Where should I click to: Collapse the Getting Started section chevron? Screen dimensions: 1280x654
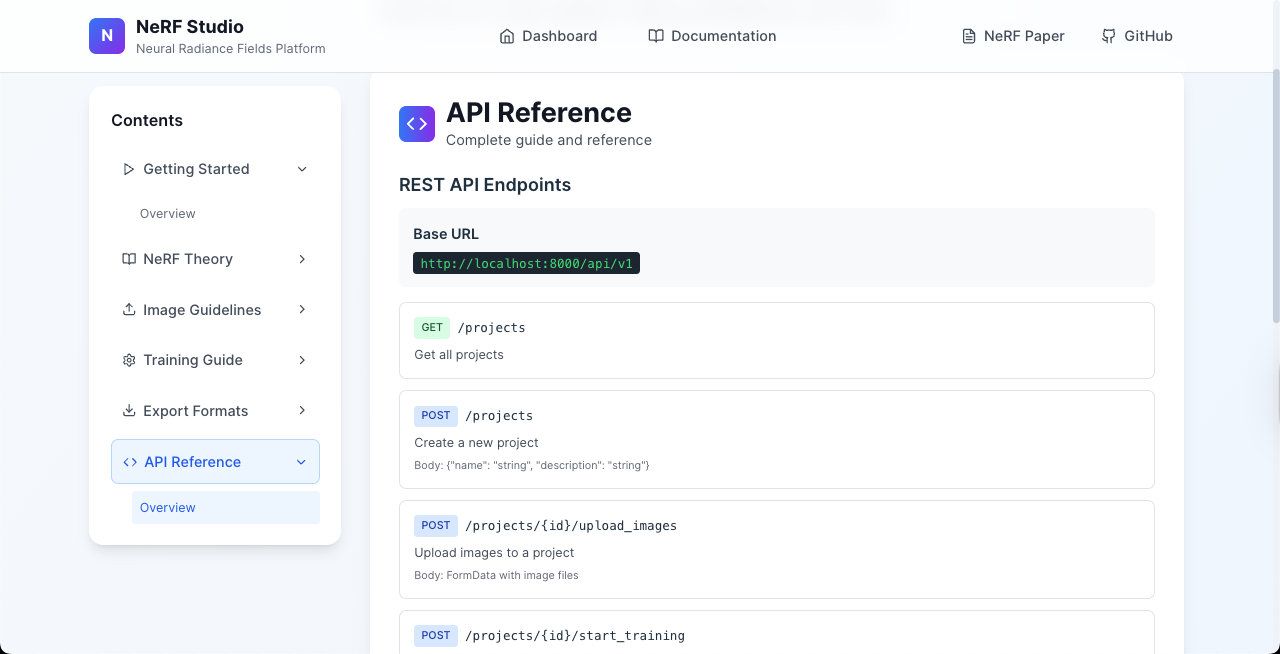point(302,169)
